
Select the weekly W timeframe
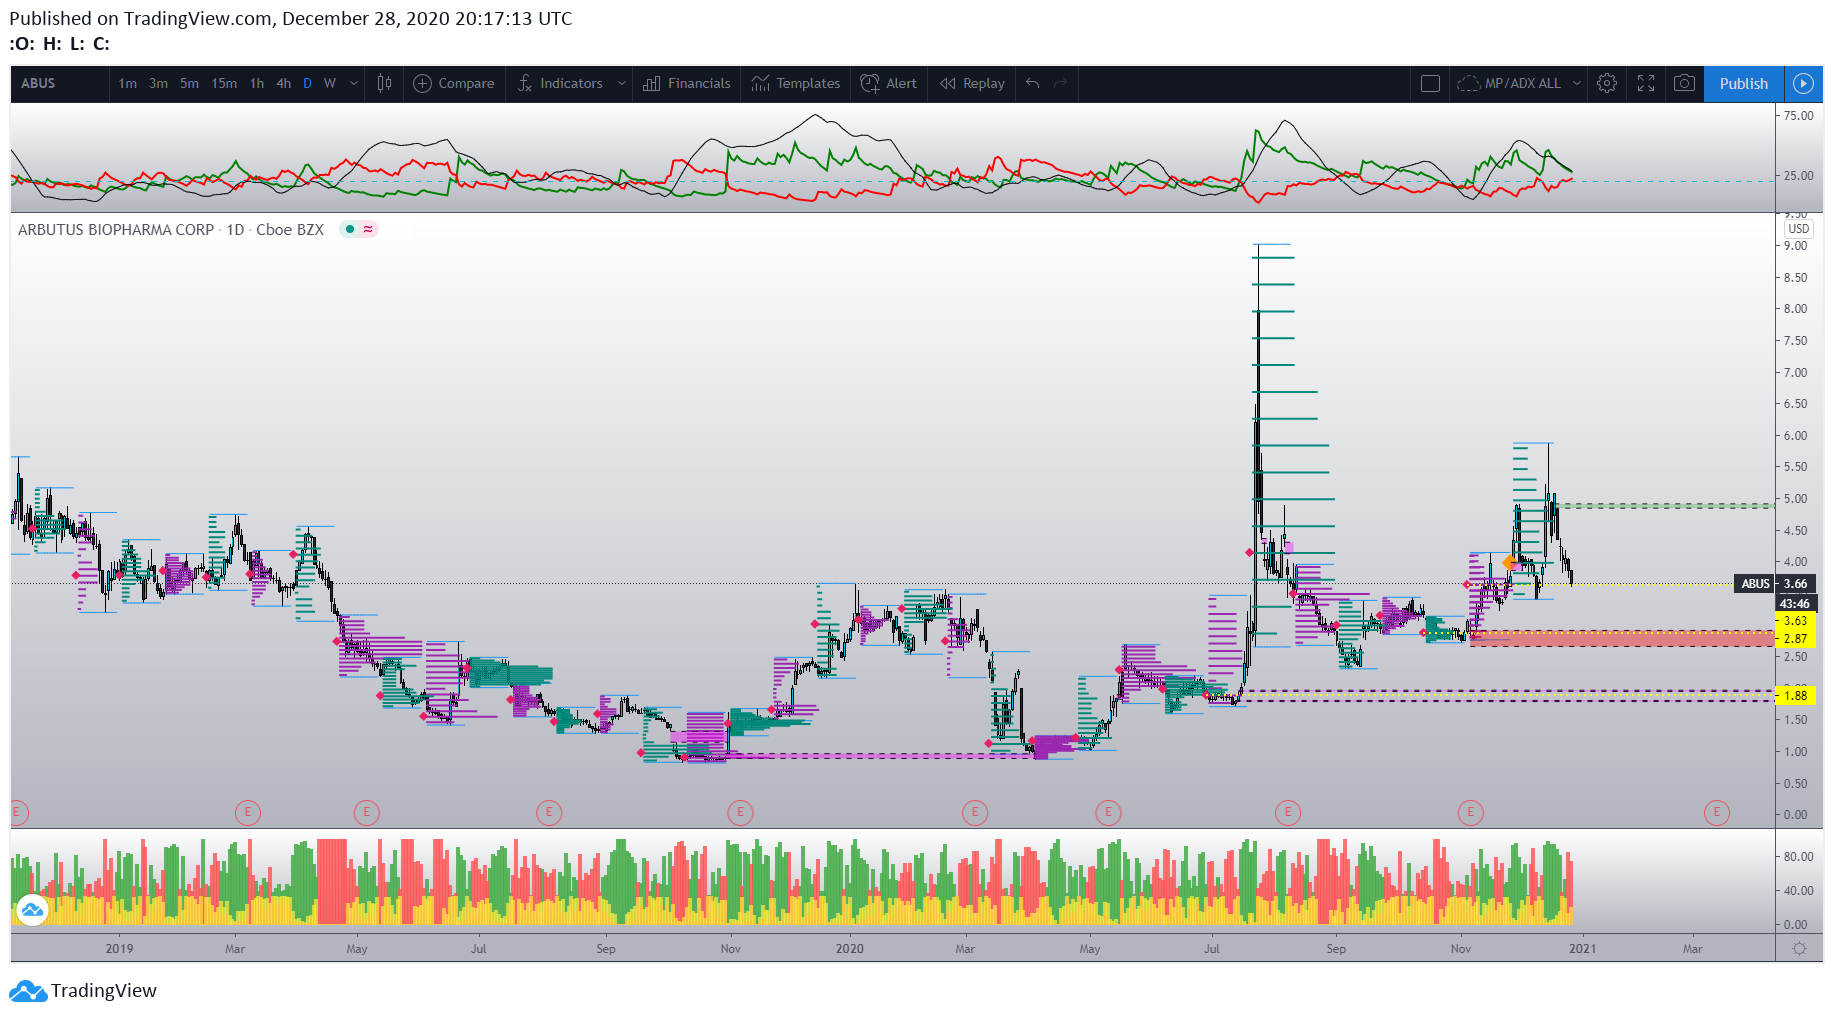click(x=329, y=84)
